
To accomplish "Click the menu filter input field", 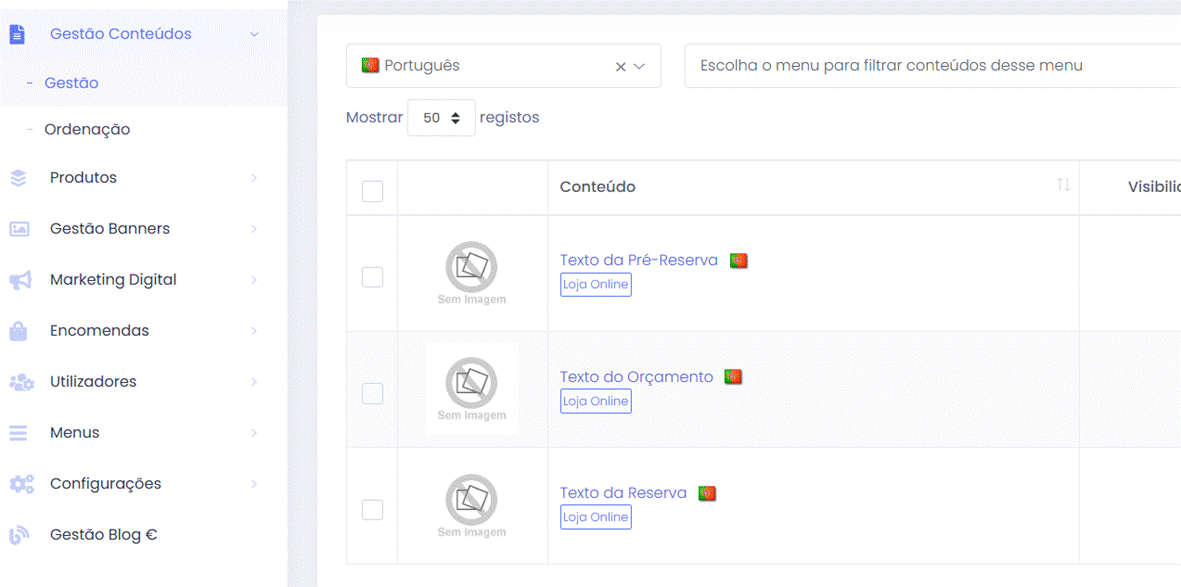I will (x=930, y=66).
